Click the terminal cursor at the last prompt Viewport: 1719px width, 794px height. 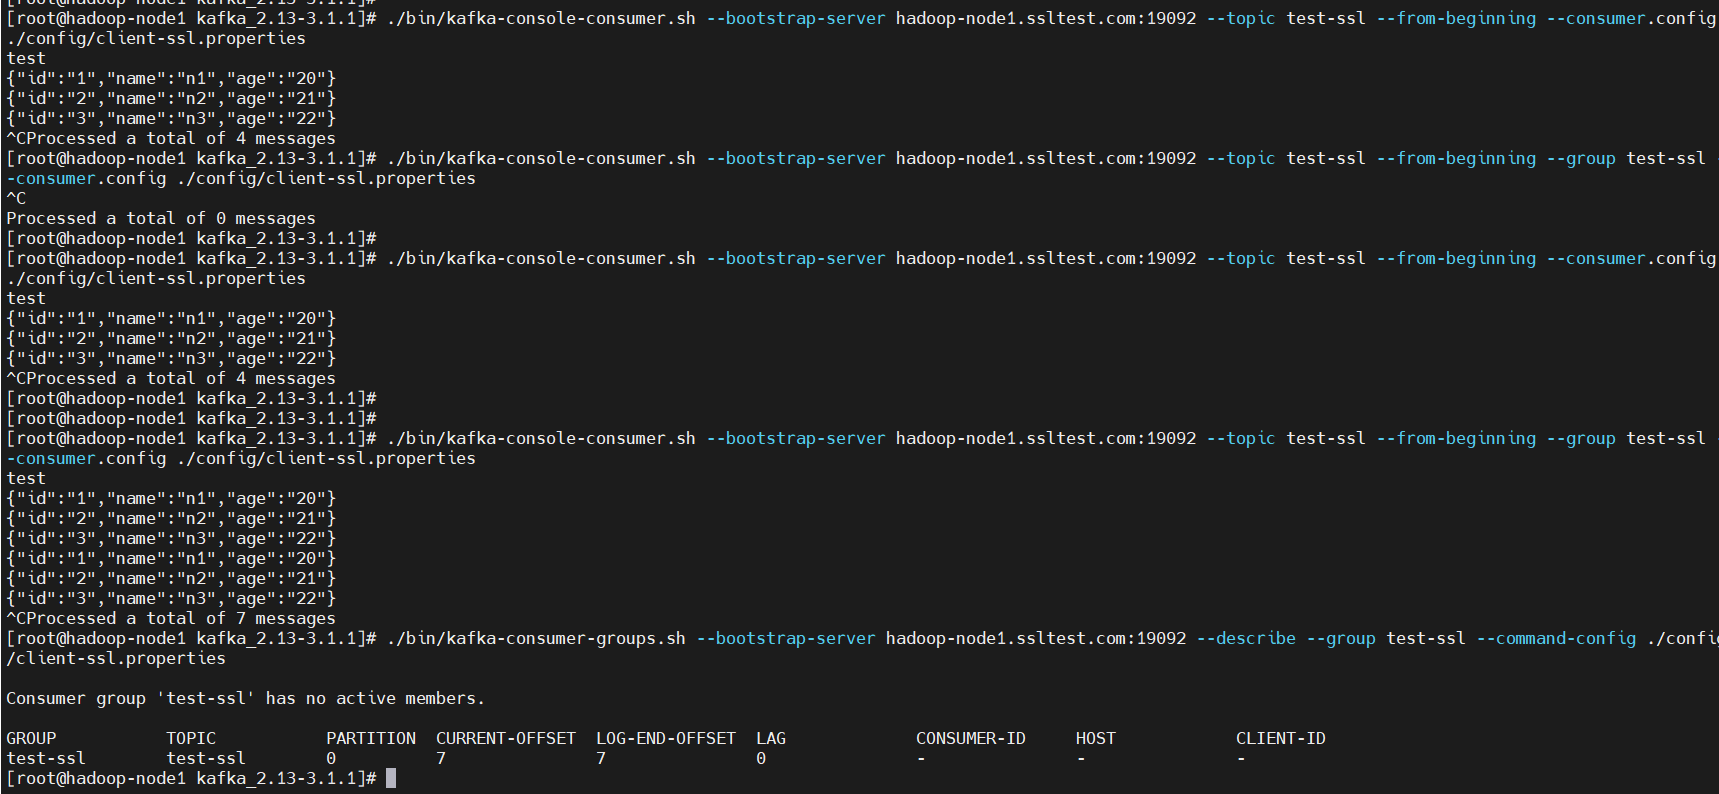click(x=391, y=778)
